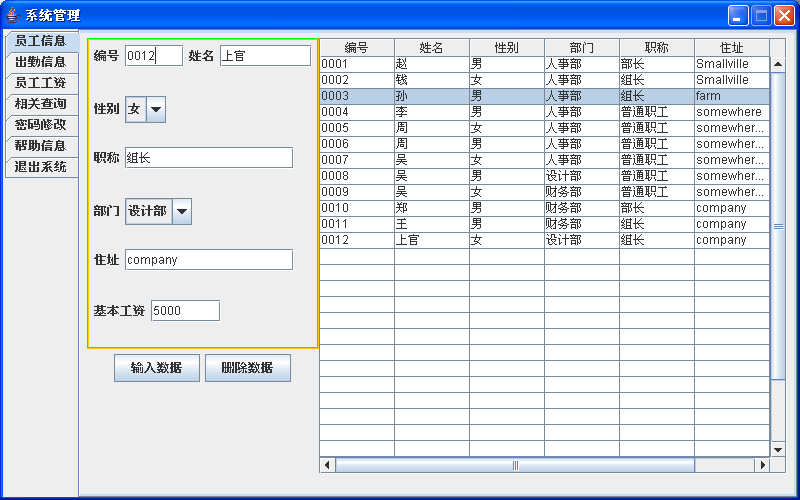800x500 pixels.
Task: Open the 员工信息 tab
Action: (x=41, y=41)
